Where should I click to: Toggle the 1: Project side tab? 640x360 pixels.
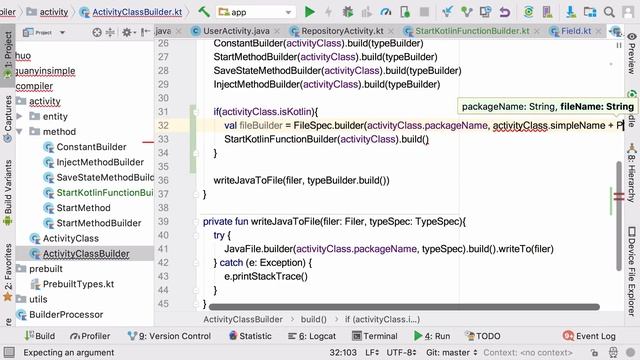pos(8,55)
